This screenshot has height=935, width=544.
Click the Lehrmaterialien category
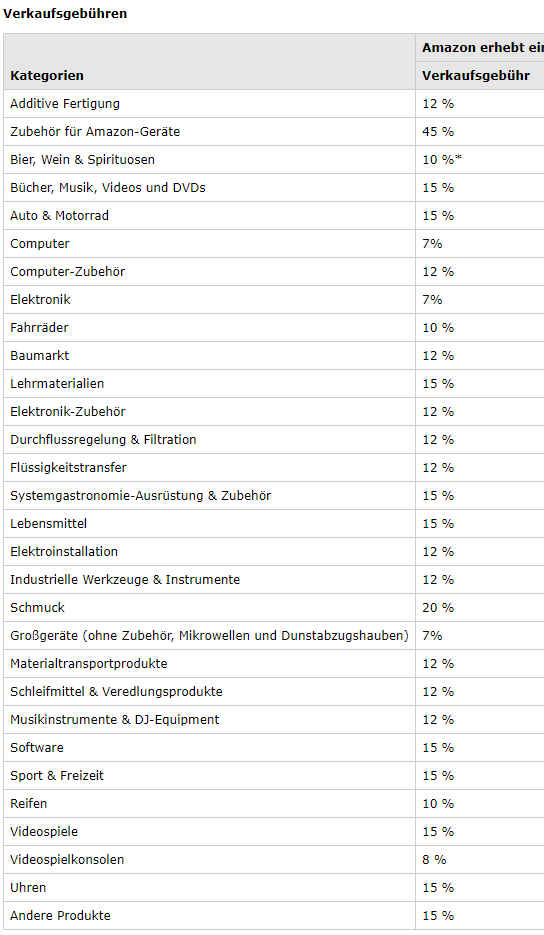(57, 384)
